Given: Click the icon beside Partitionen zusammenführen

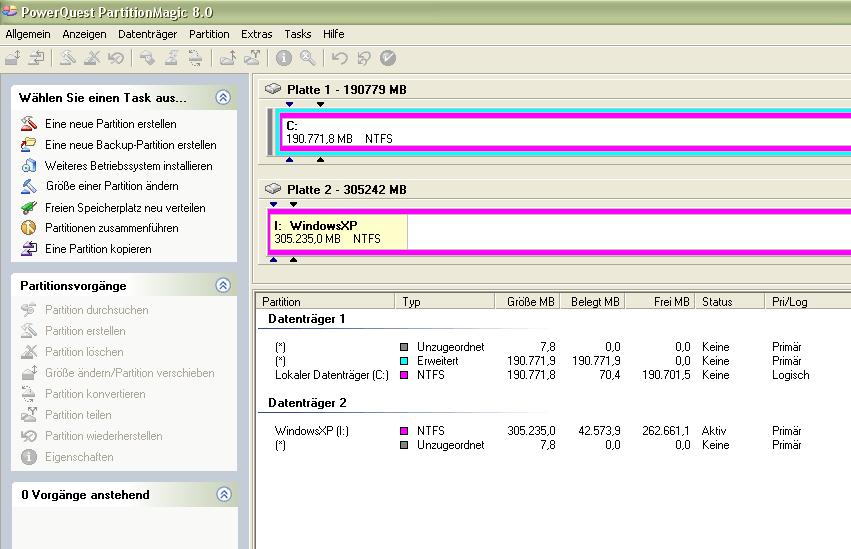Looking at the screenshot, I should (x=29, y=228).
